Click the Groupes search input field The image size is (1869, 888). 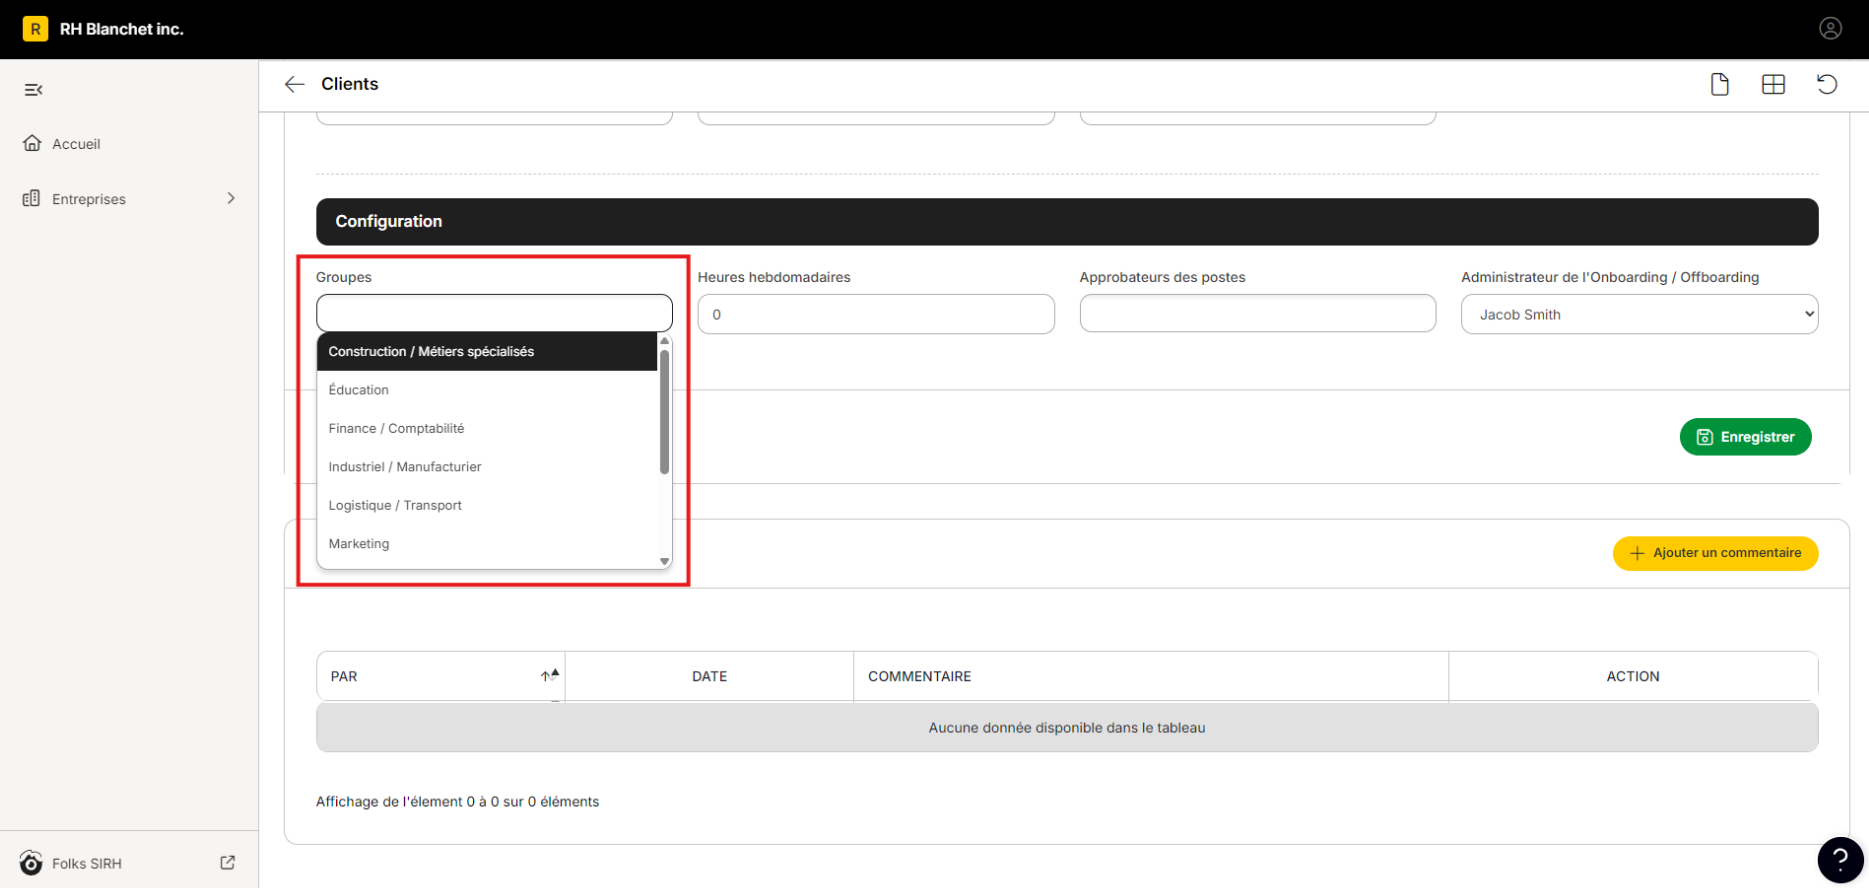tap(494, 313)
